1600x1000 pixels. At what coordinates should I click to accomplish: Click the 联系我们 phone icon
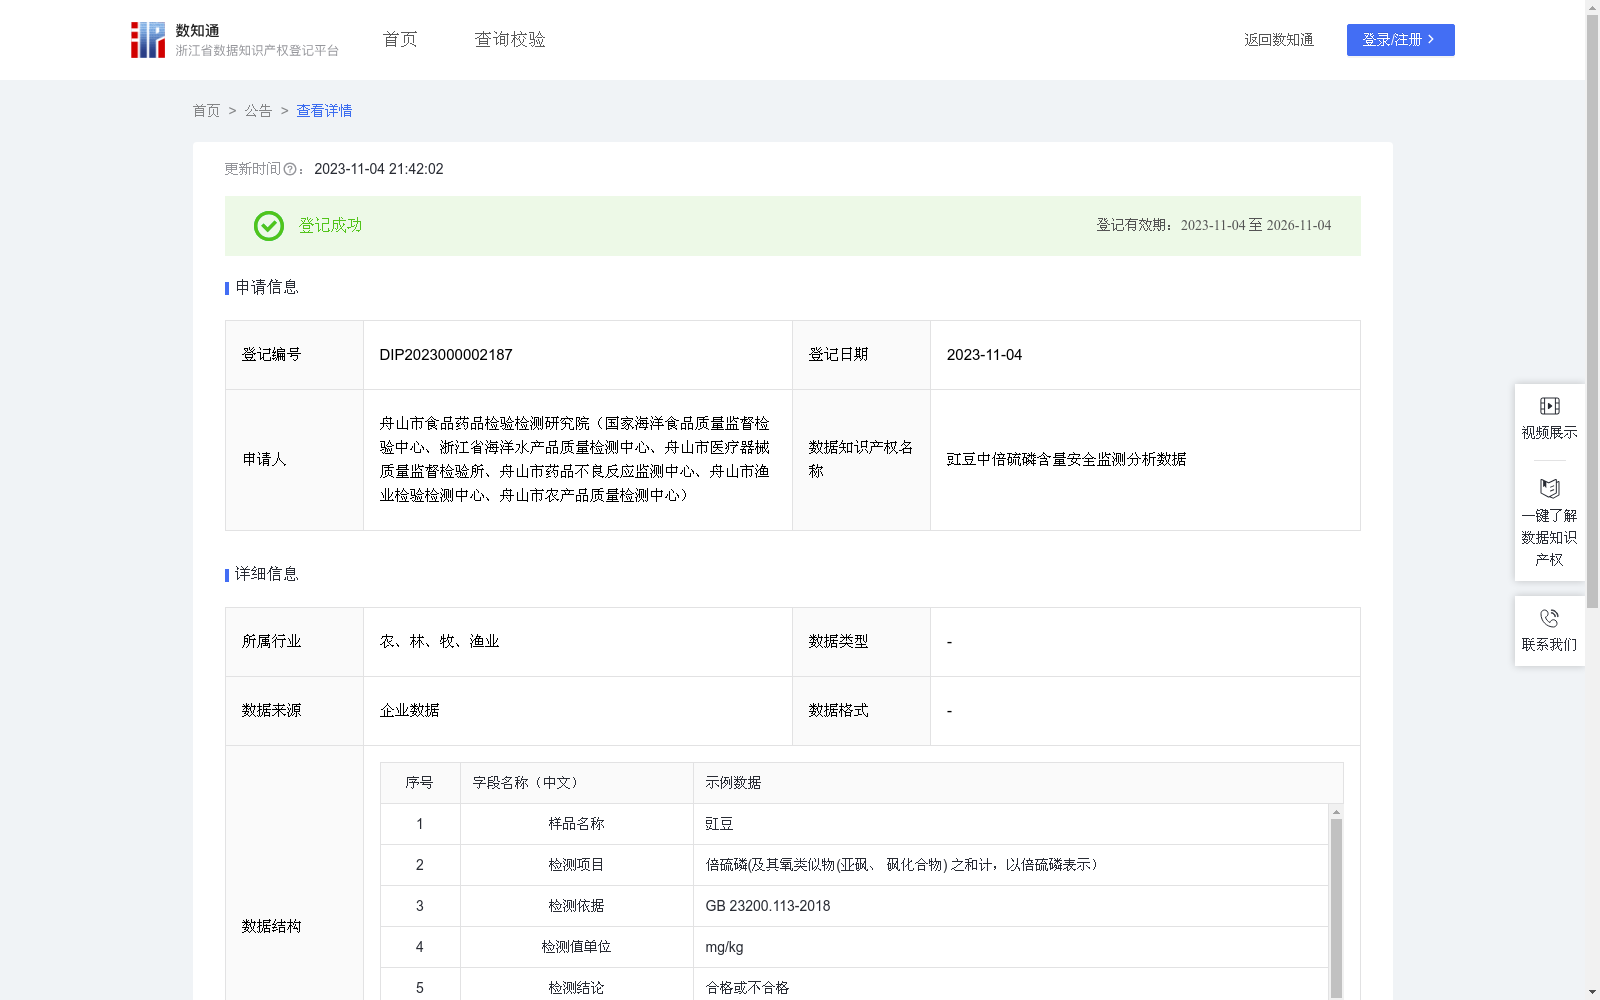(1549, 618)
